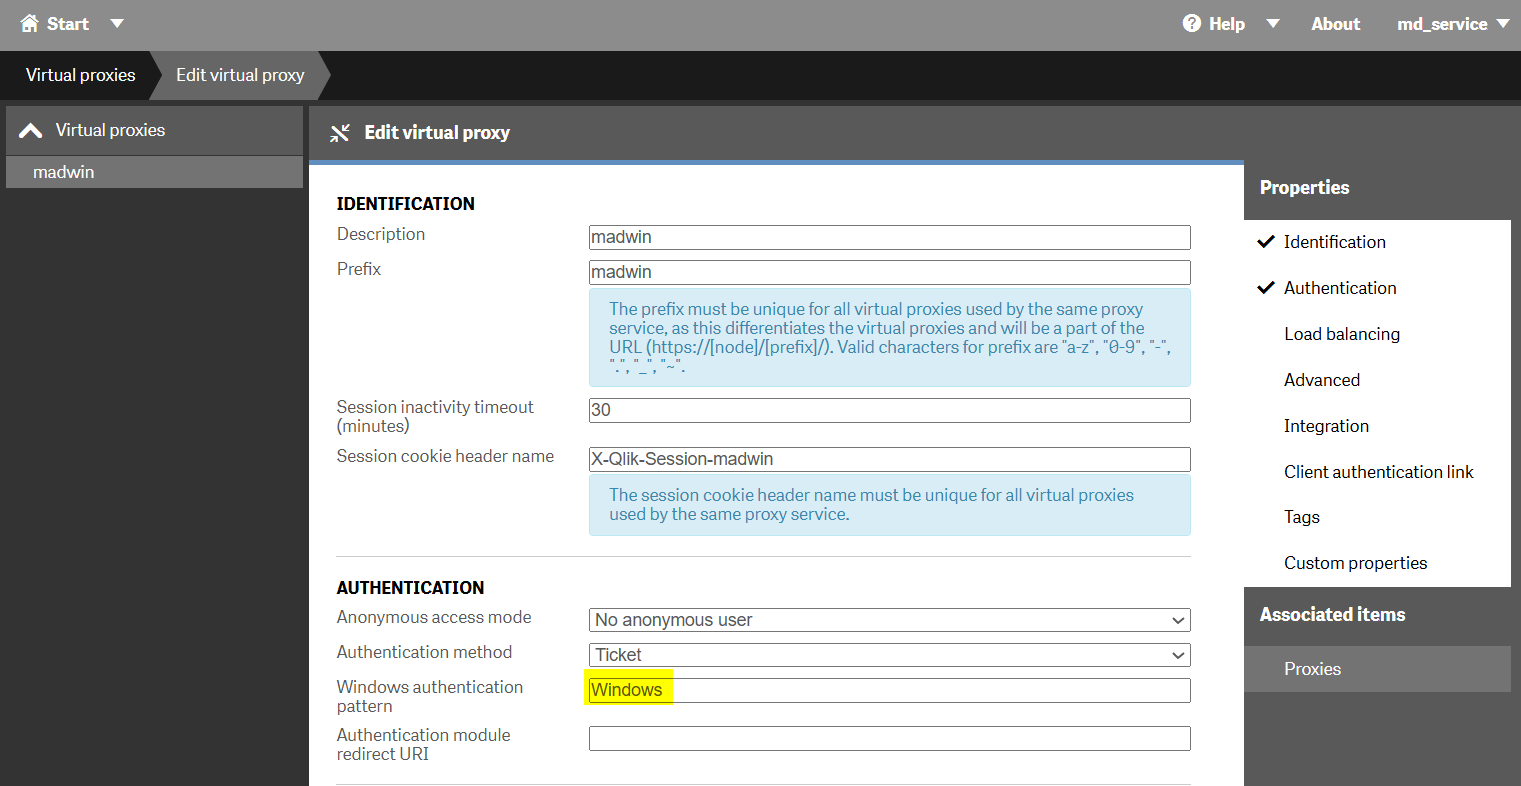Click the IDENTIFICATION section heading
The height and width of the screenshot is (786, 1521).
point(406,204)
